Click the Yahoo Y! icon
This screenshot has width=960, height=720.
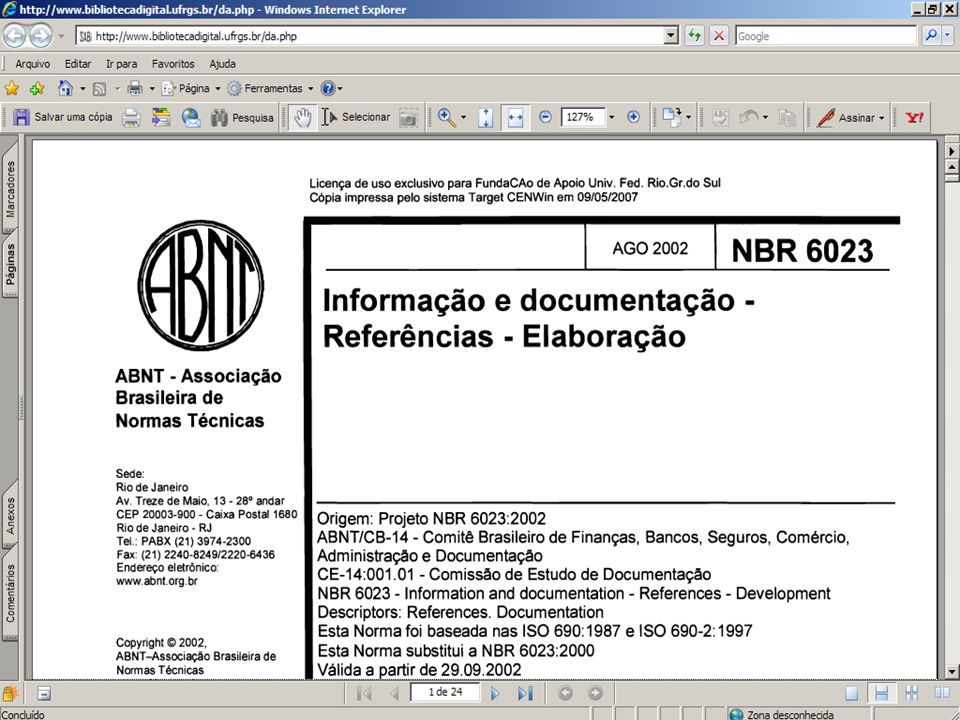coord(914,117)
